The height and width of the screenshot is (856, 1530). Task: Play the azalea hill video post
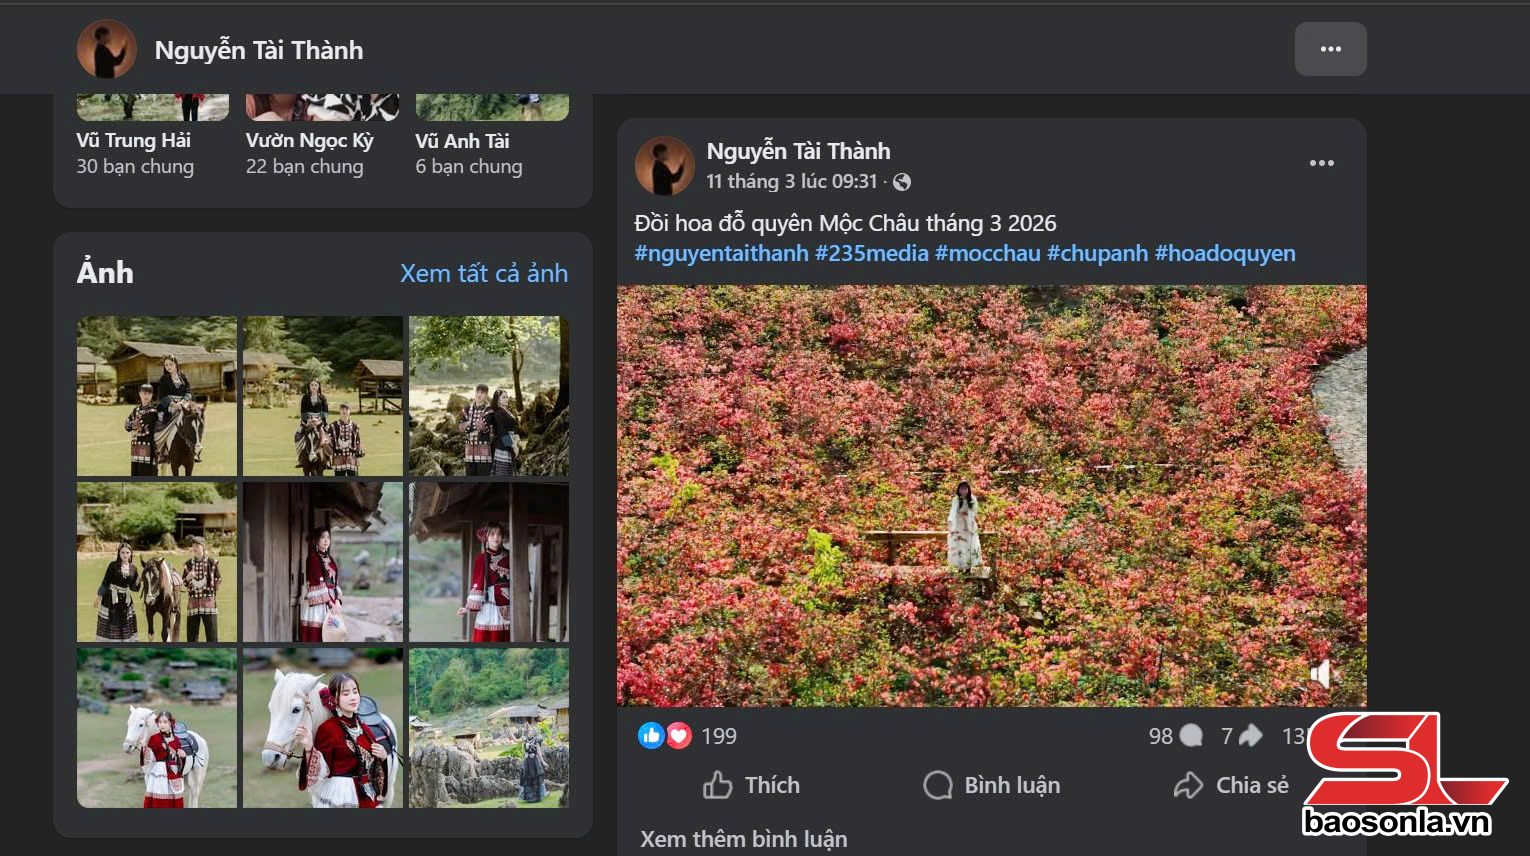(x=991, y=495)
